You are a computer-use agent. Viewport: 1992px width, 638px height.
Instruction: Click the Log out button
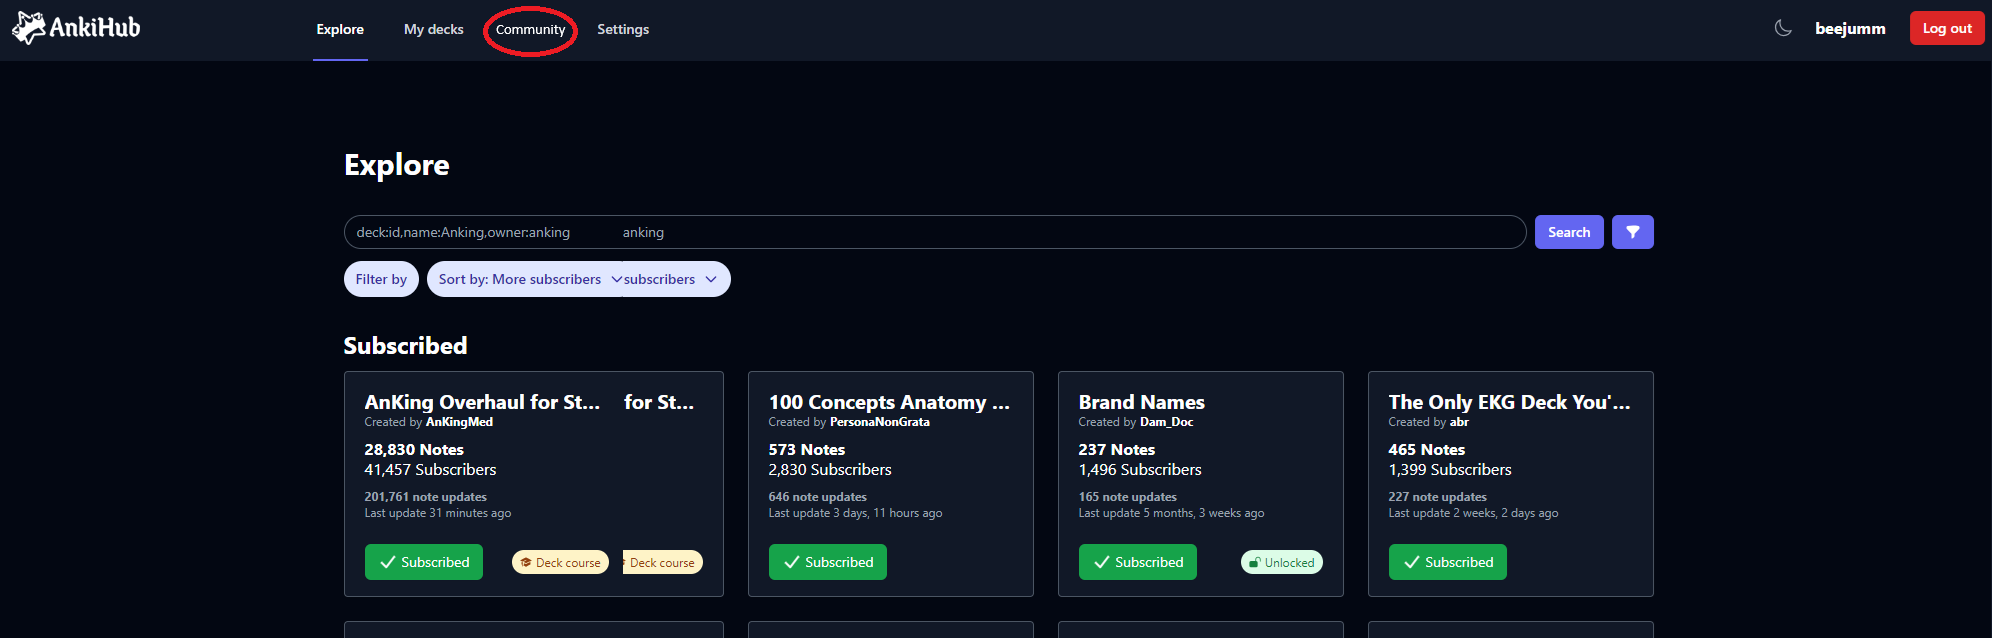pos(1947,28)
